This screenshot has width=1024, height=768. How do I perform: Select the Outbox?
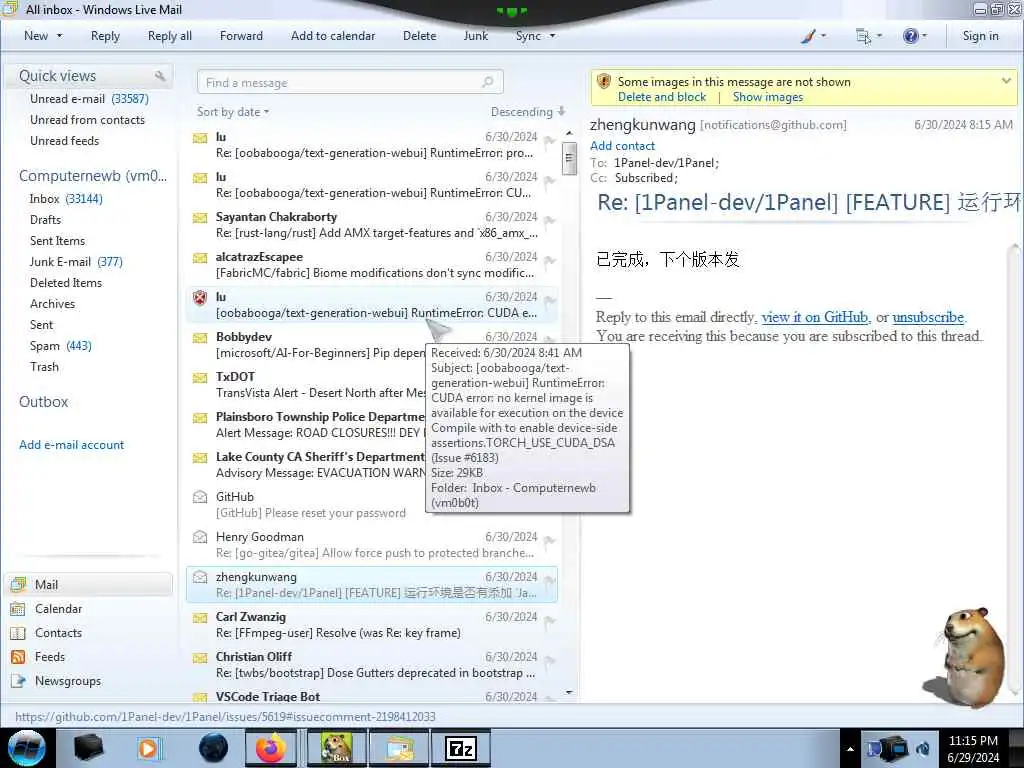coord(43,402)
